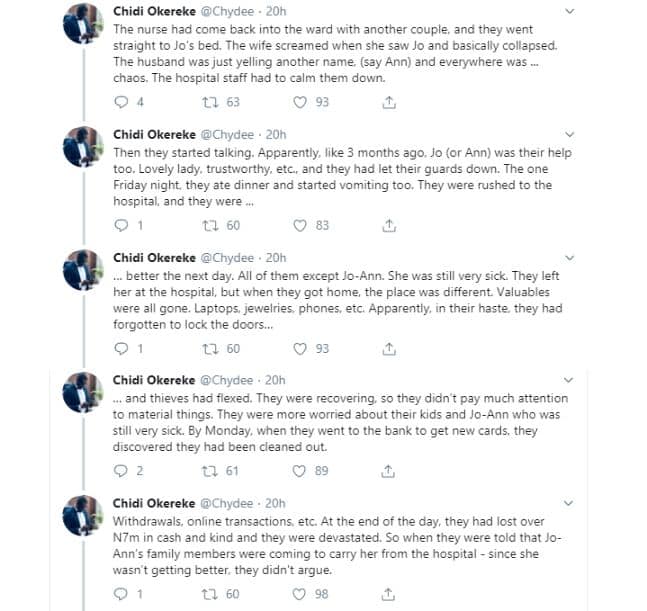The height and width of the screenshot is (611, 647).
Task: Share the tweet starting "The nurse had come back"
Action: pyautogui.click(x=390, y=102)
